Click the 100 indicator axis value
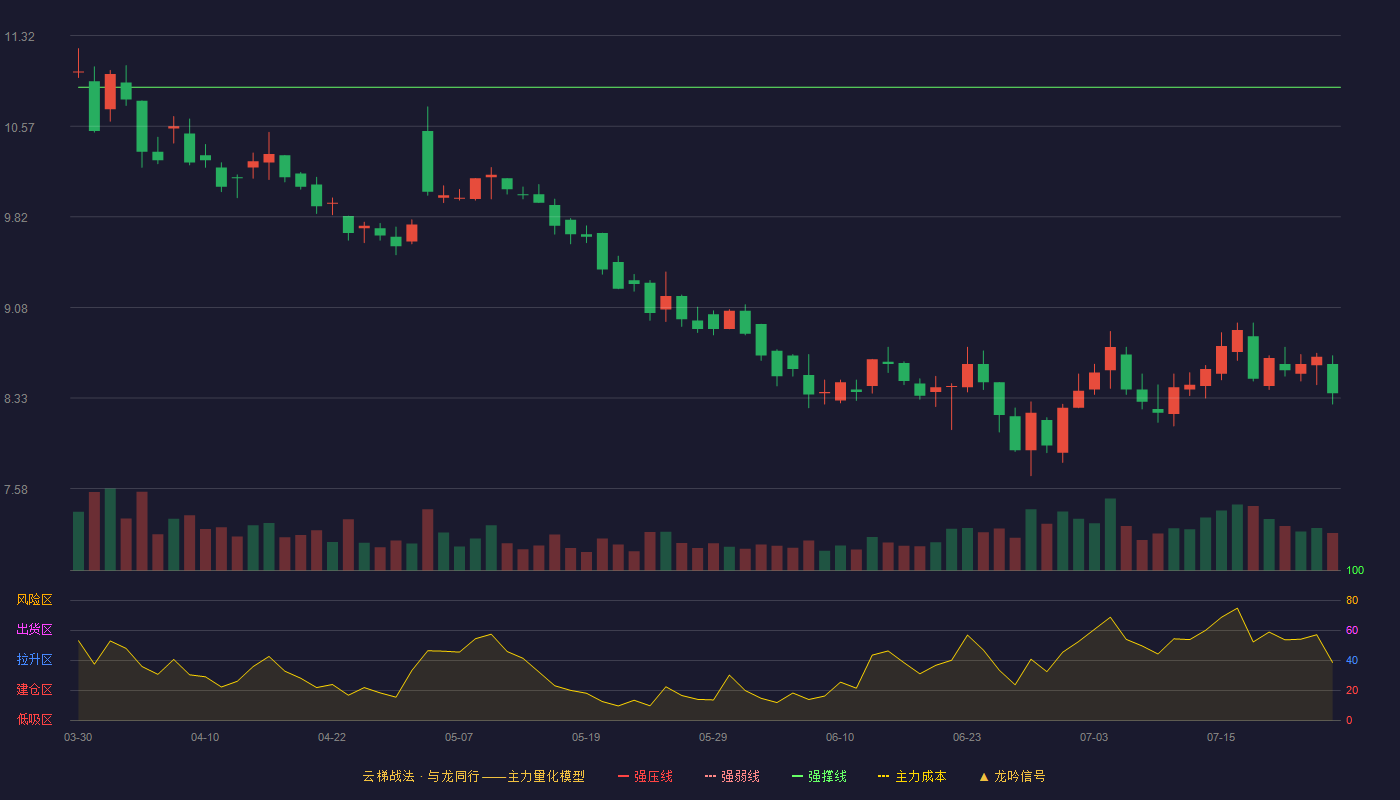The width and height of the screenshot is (1400, 800). tap(1355, 571)
